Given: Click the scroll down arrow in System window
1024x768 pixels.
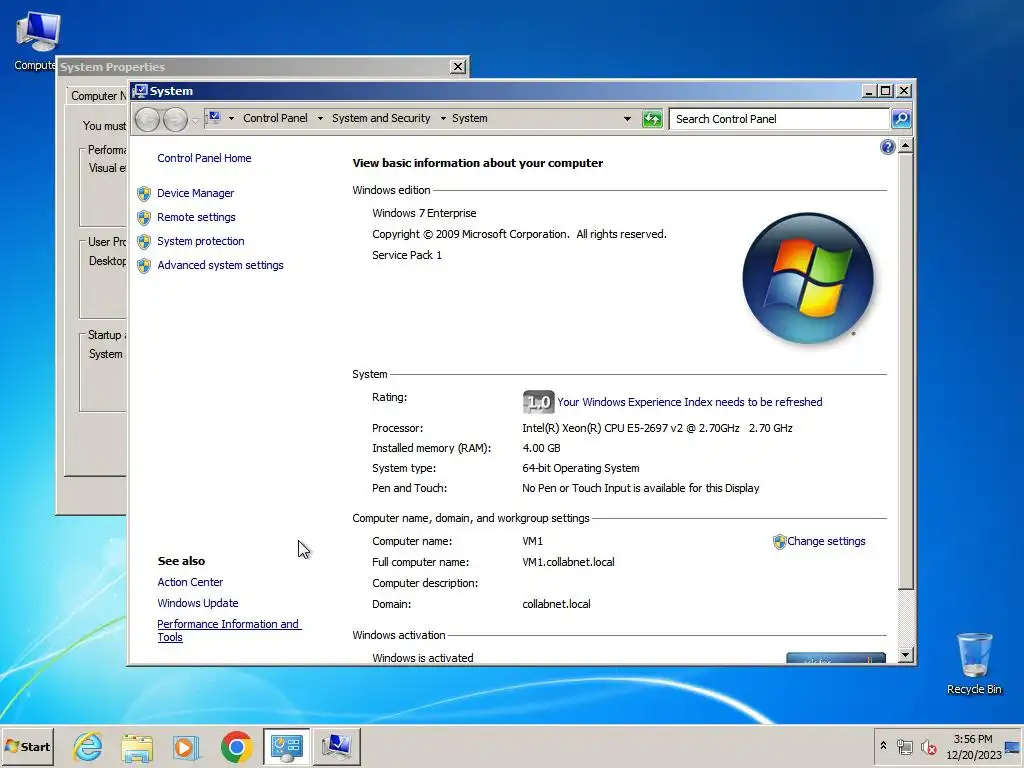Looking at the screenshot, I should (905, 655).
